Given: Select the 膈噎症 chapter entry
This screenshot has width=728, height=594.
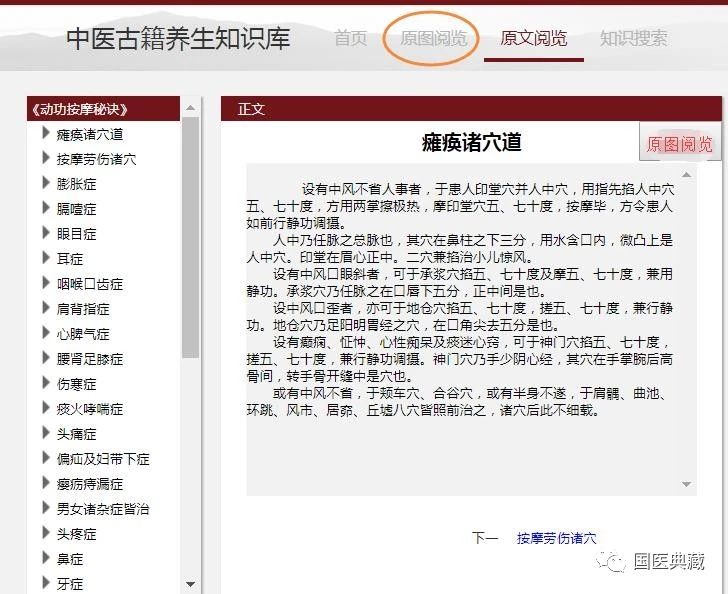Looking at the screenshot, I should [76, 209].
